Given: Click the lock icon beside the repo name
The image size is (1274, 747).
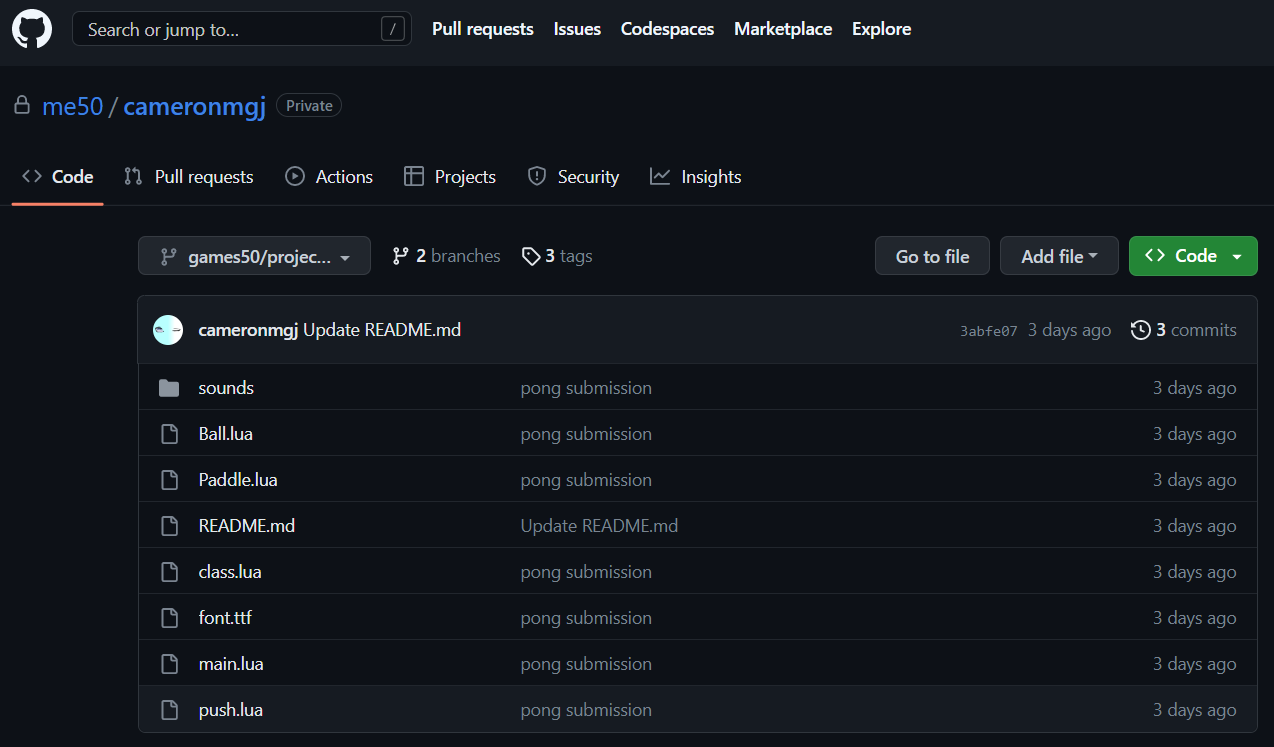Looking at the screenshot, I should pyautogui.click(x=21, y=105).
